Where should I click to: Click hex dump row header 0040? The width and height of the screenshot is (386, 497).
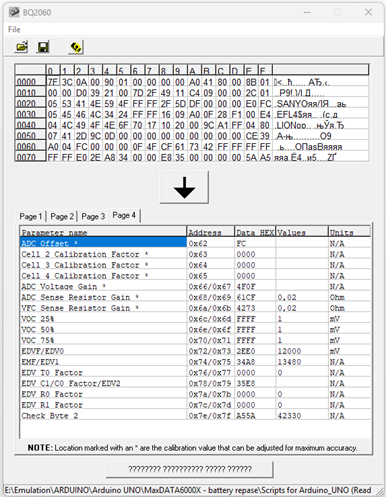(30, 125)
